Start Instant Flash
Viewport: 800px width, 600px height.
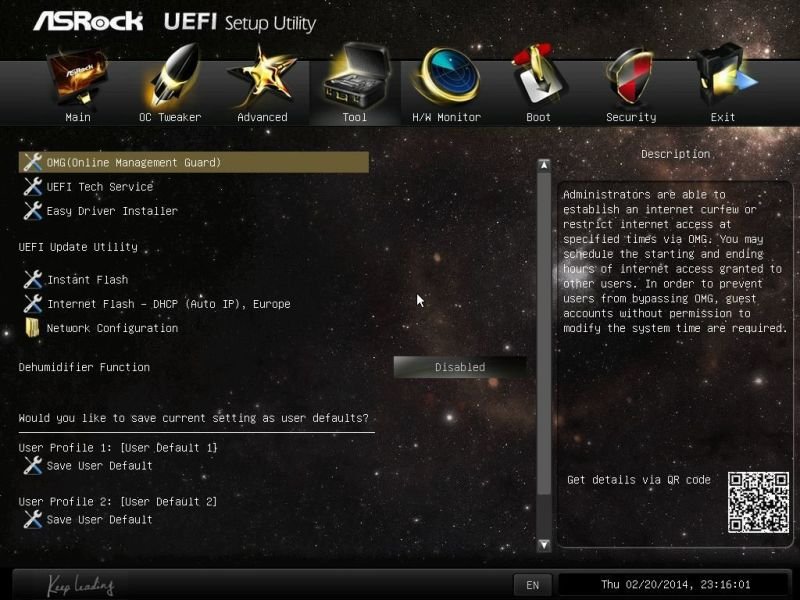[x=88, y=280]
